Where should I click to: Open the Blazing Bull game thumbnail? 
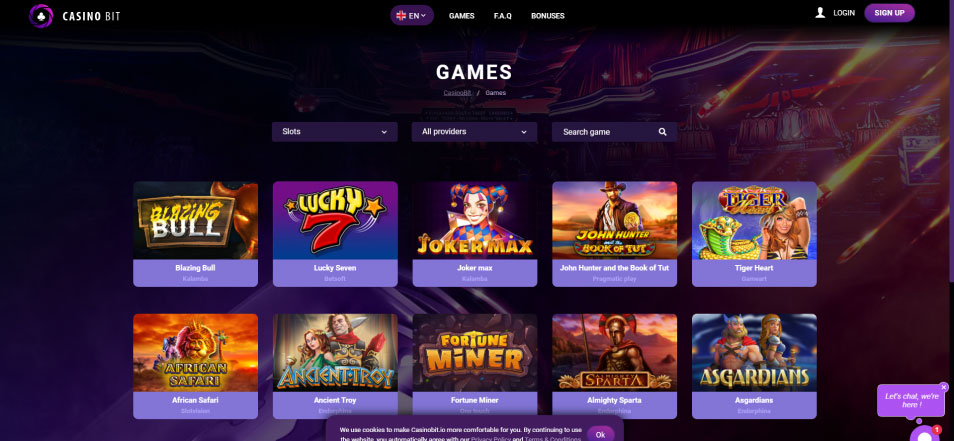(x=195, y=220)
